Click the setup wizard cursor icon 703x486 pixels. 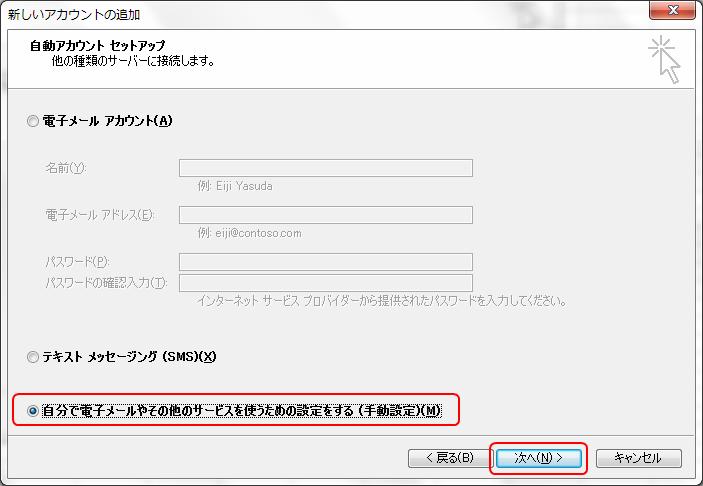(664, 60)
